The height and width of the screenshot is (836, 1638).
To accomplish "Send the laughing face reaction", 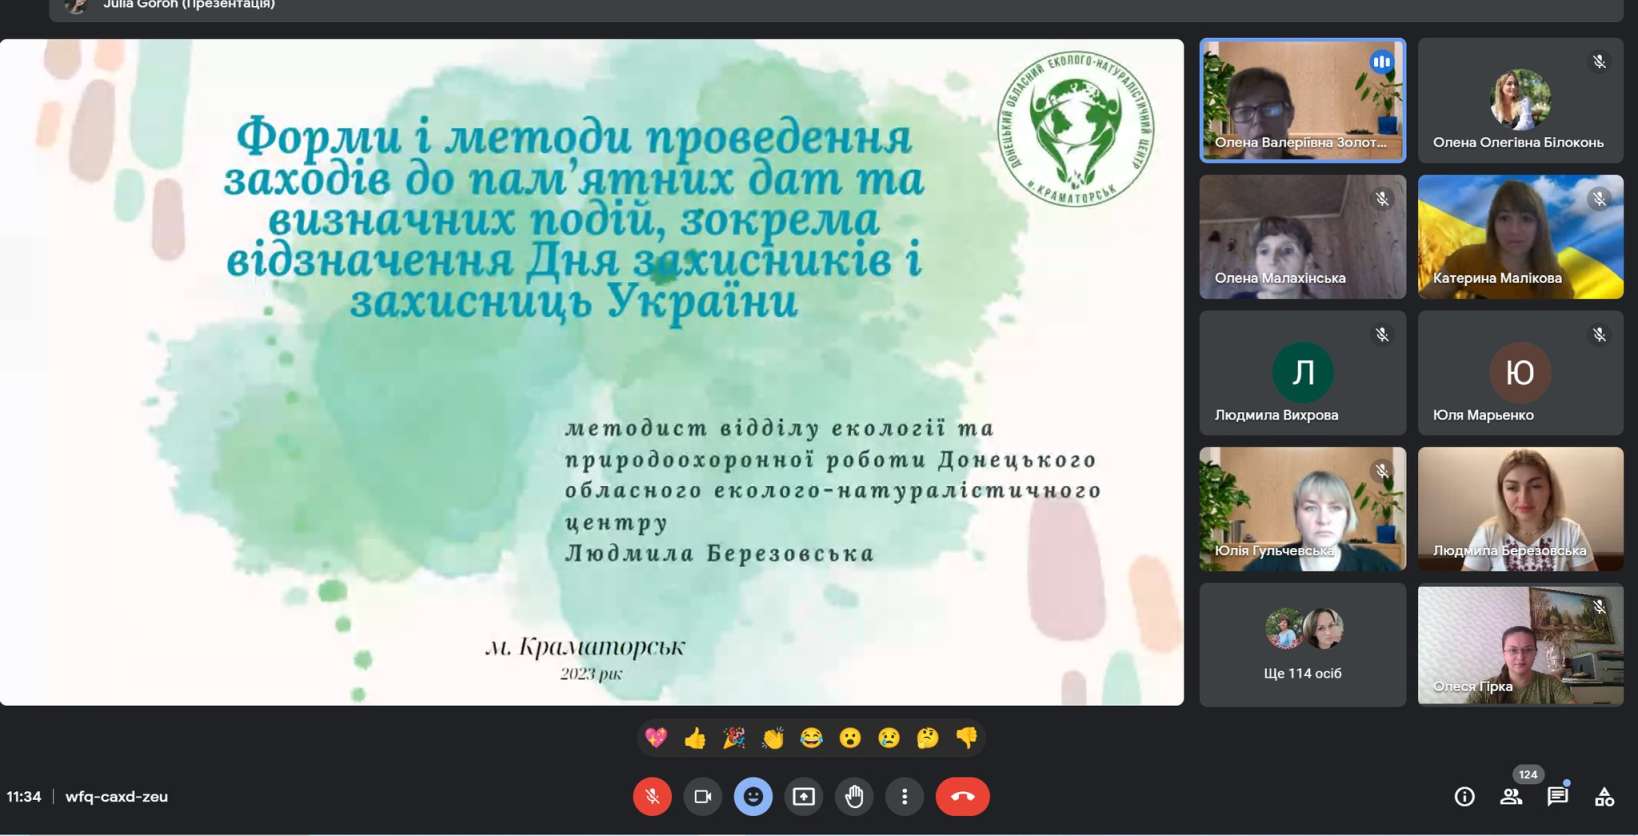I will click(811, 738).
